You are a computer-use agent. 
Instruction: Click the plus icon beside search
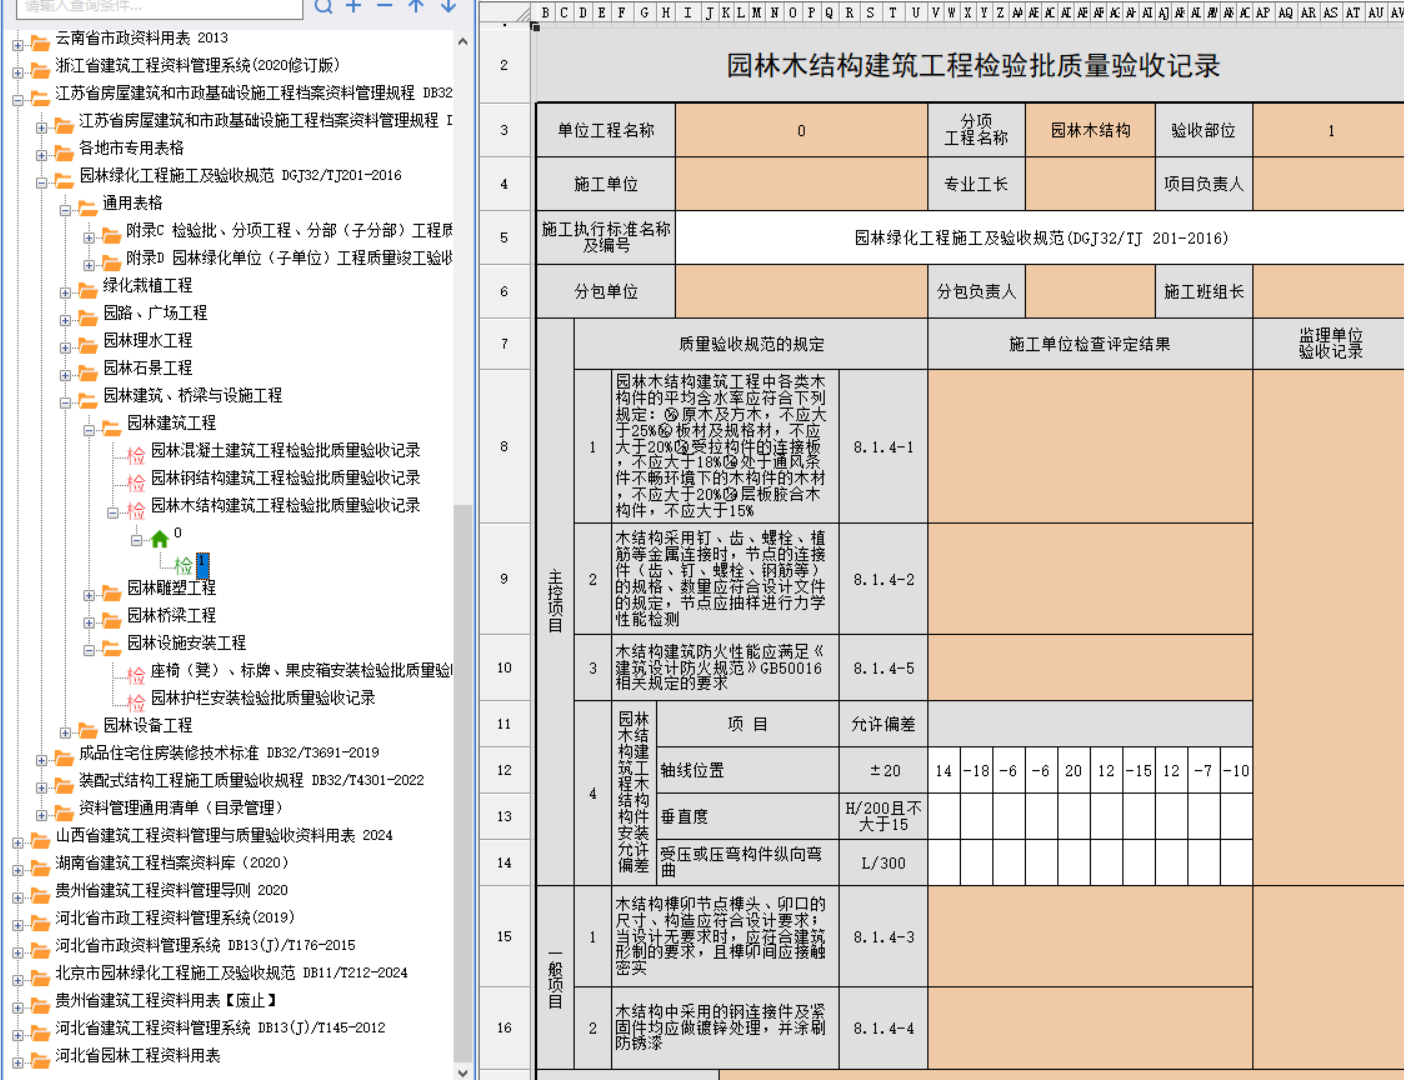pos(354,6)
